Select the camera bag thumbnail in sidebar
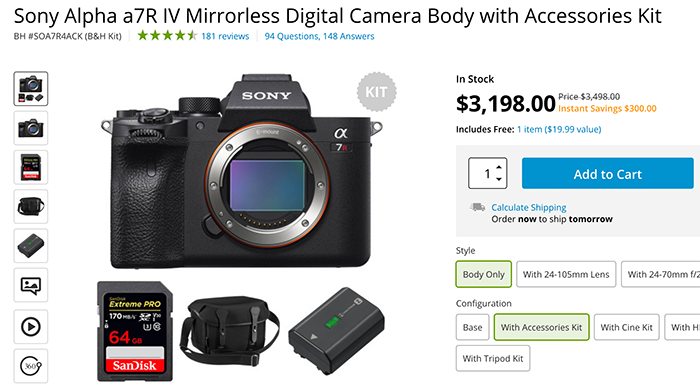The height and width of the screenshot is (385, 700). point(31,206)
